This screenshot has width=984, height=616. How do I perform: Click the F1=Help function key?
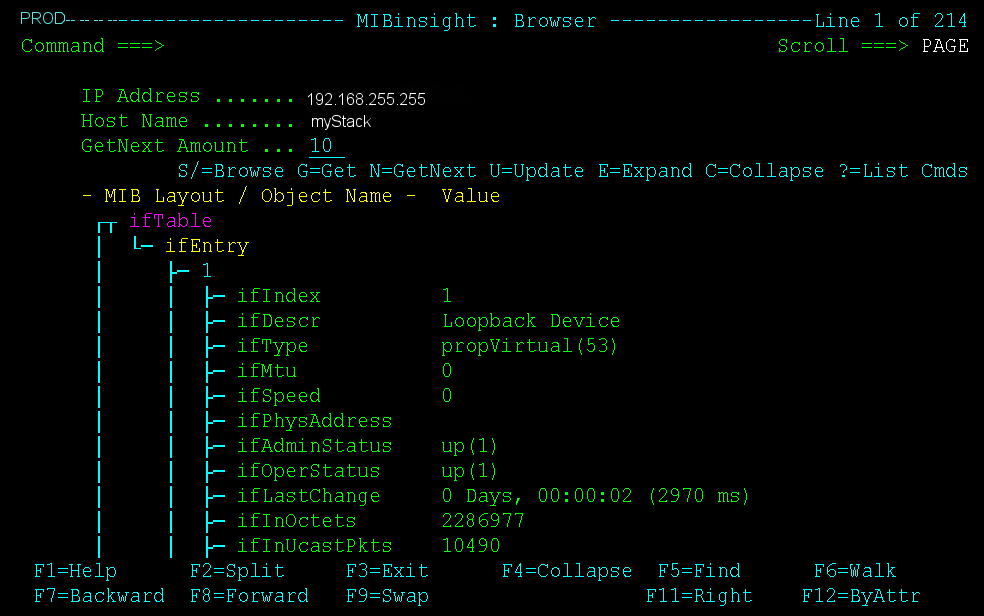point(75,570)
